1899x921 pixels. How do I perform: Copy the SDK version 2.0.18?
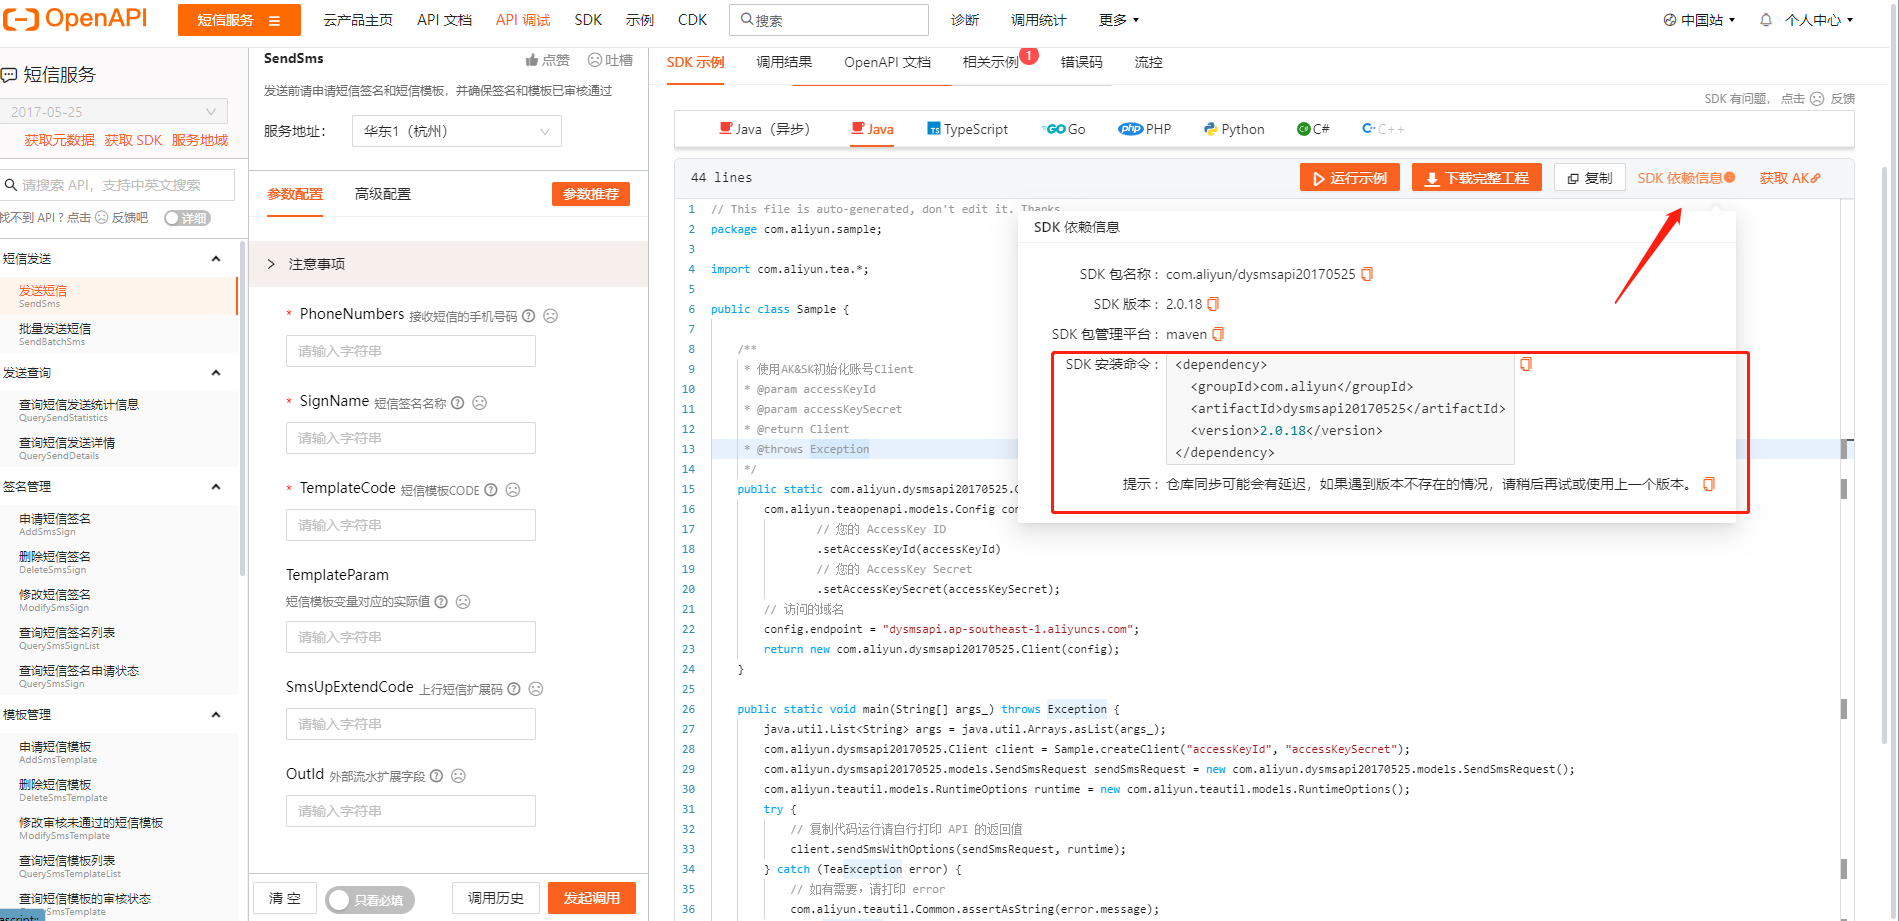[x=1213, y=304]
